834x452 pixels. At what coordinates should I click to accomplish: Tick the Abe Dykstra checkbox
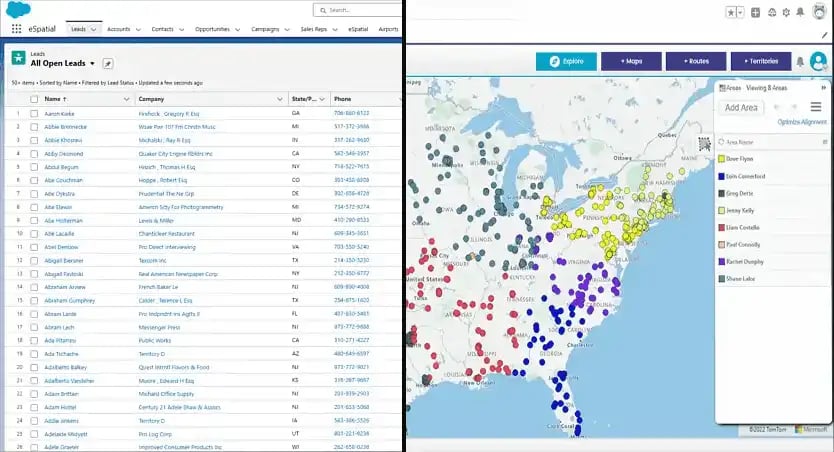(x=34, y=194)
